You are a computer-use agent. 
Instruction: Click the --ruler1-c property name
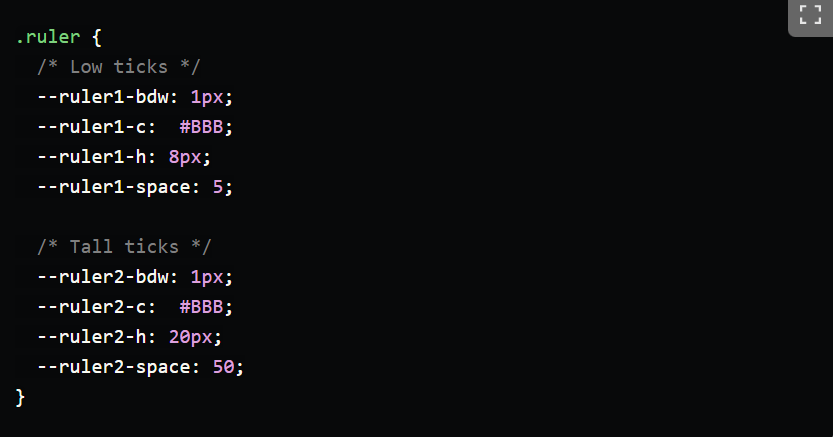pyautogui.click(x=91, y=127)
